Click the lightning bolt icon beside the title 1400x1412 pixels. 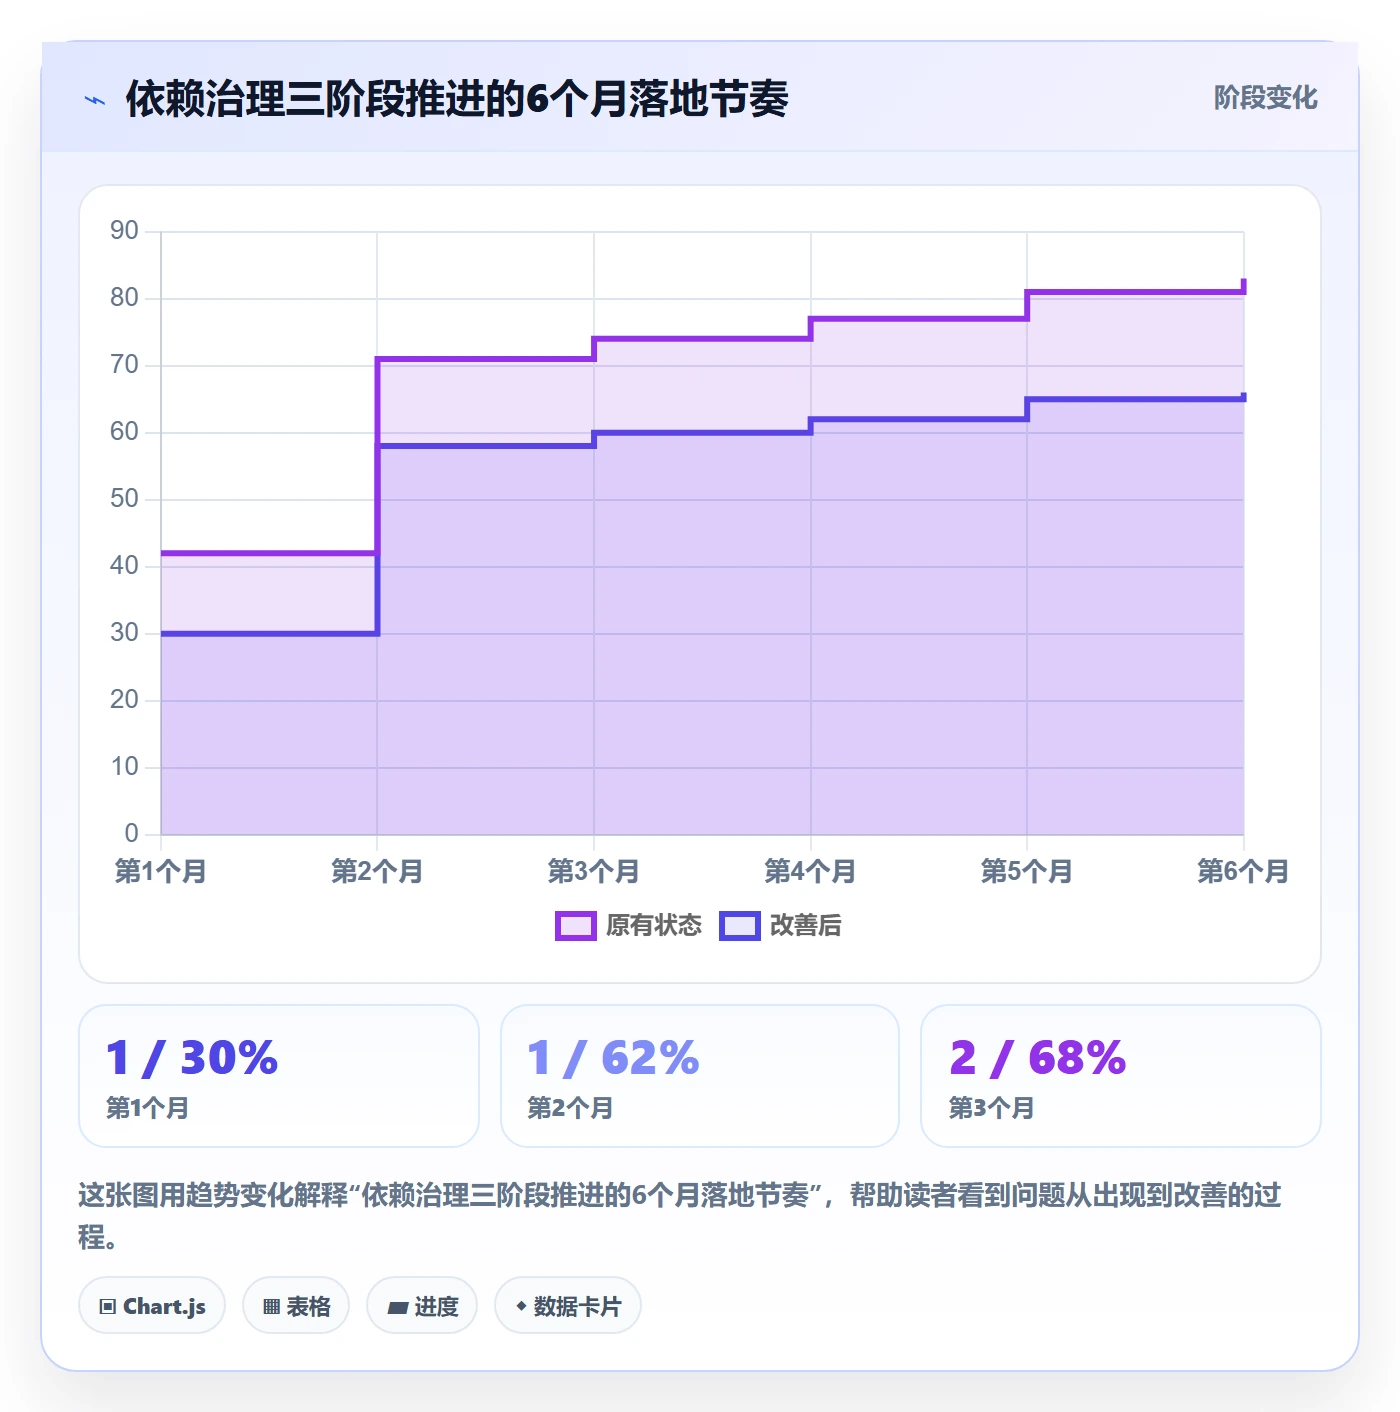pyautogui.click(x=95, y=100)
